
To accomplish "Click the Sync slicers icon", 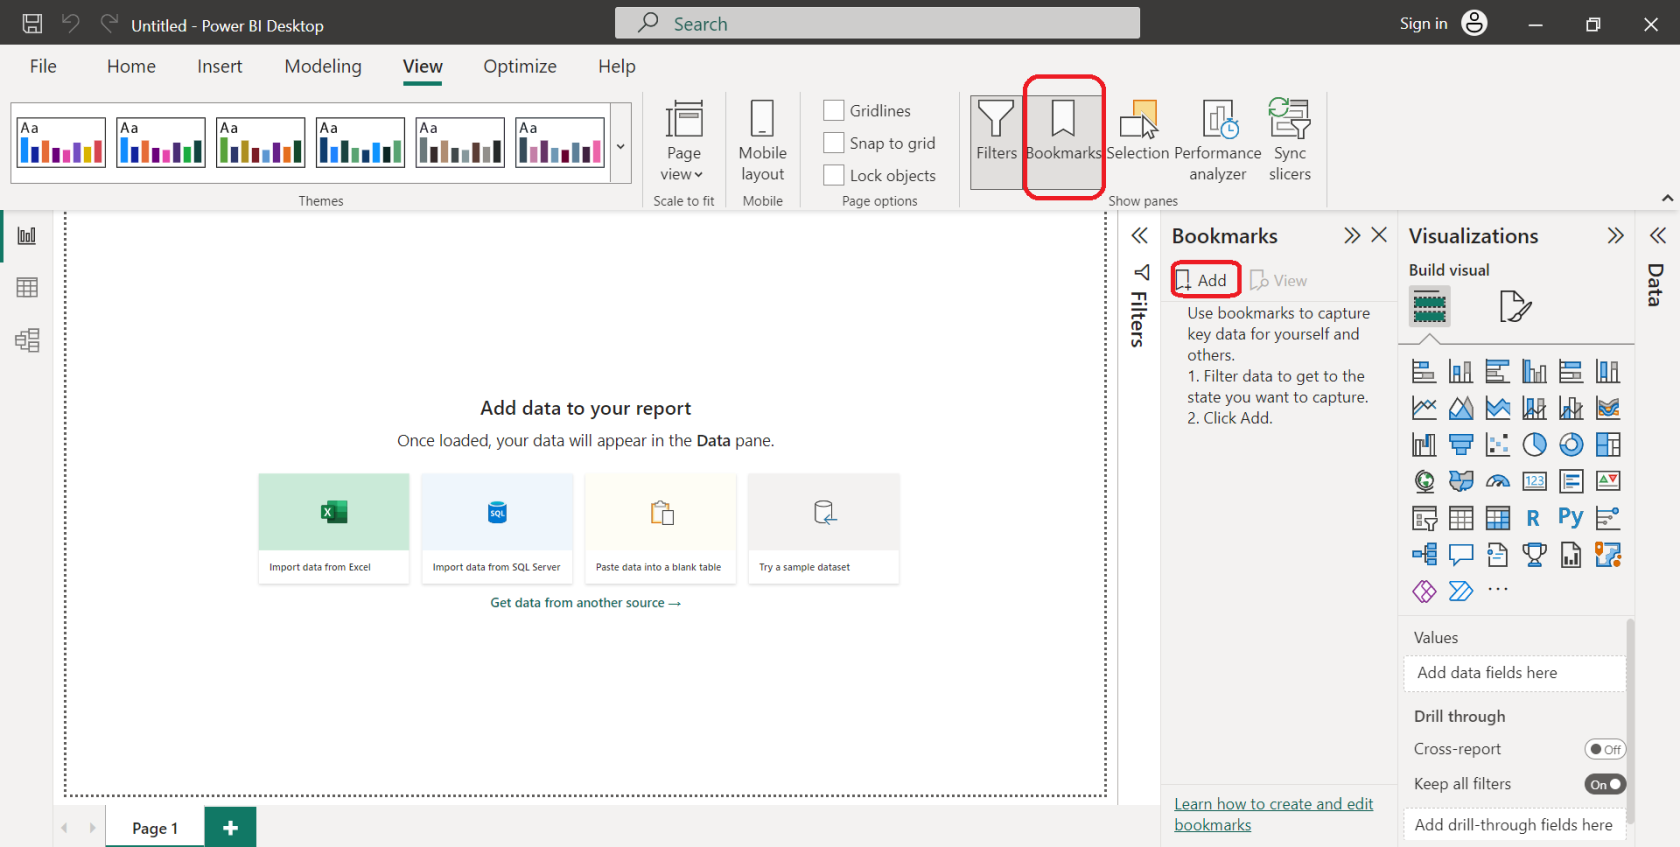I will (1289, 140).
